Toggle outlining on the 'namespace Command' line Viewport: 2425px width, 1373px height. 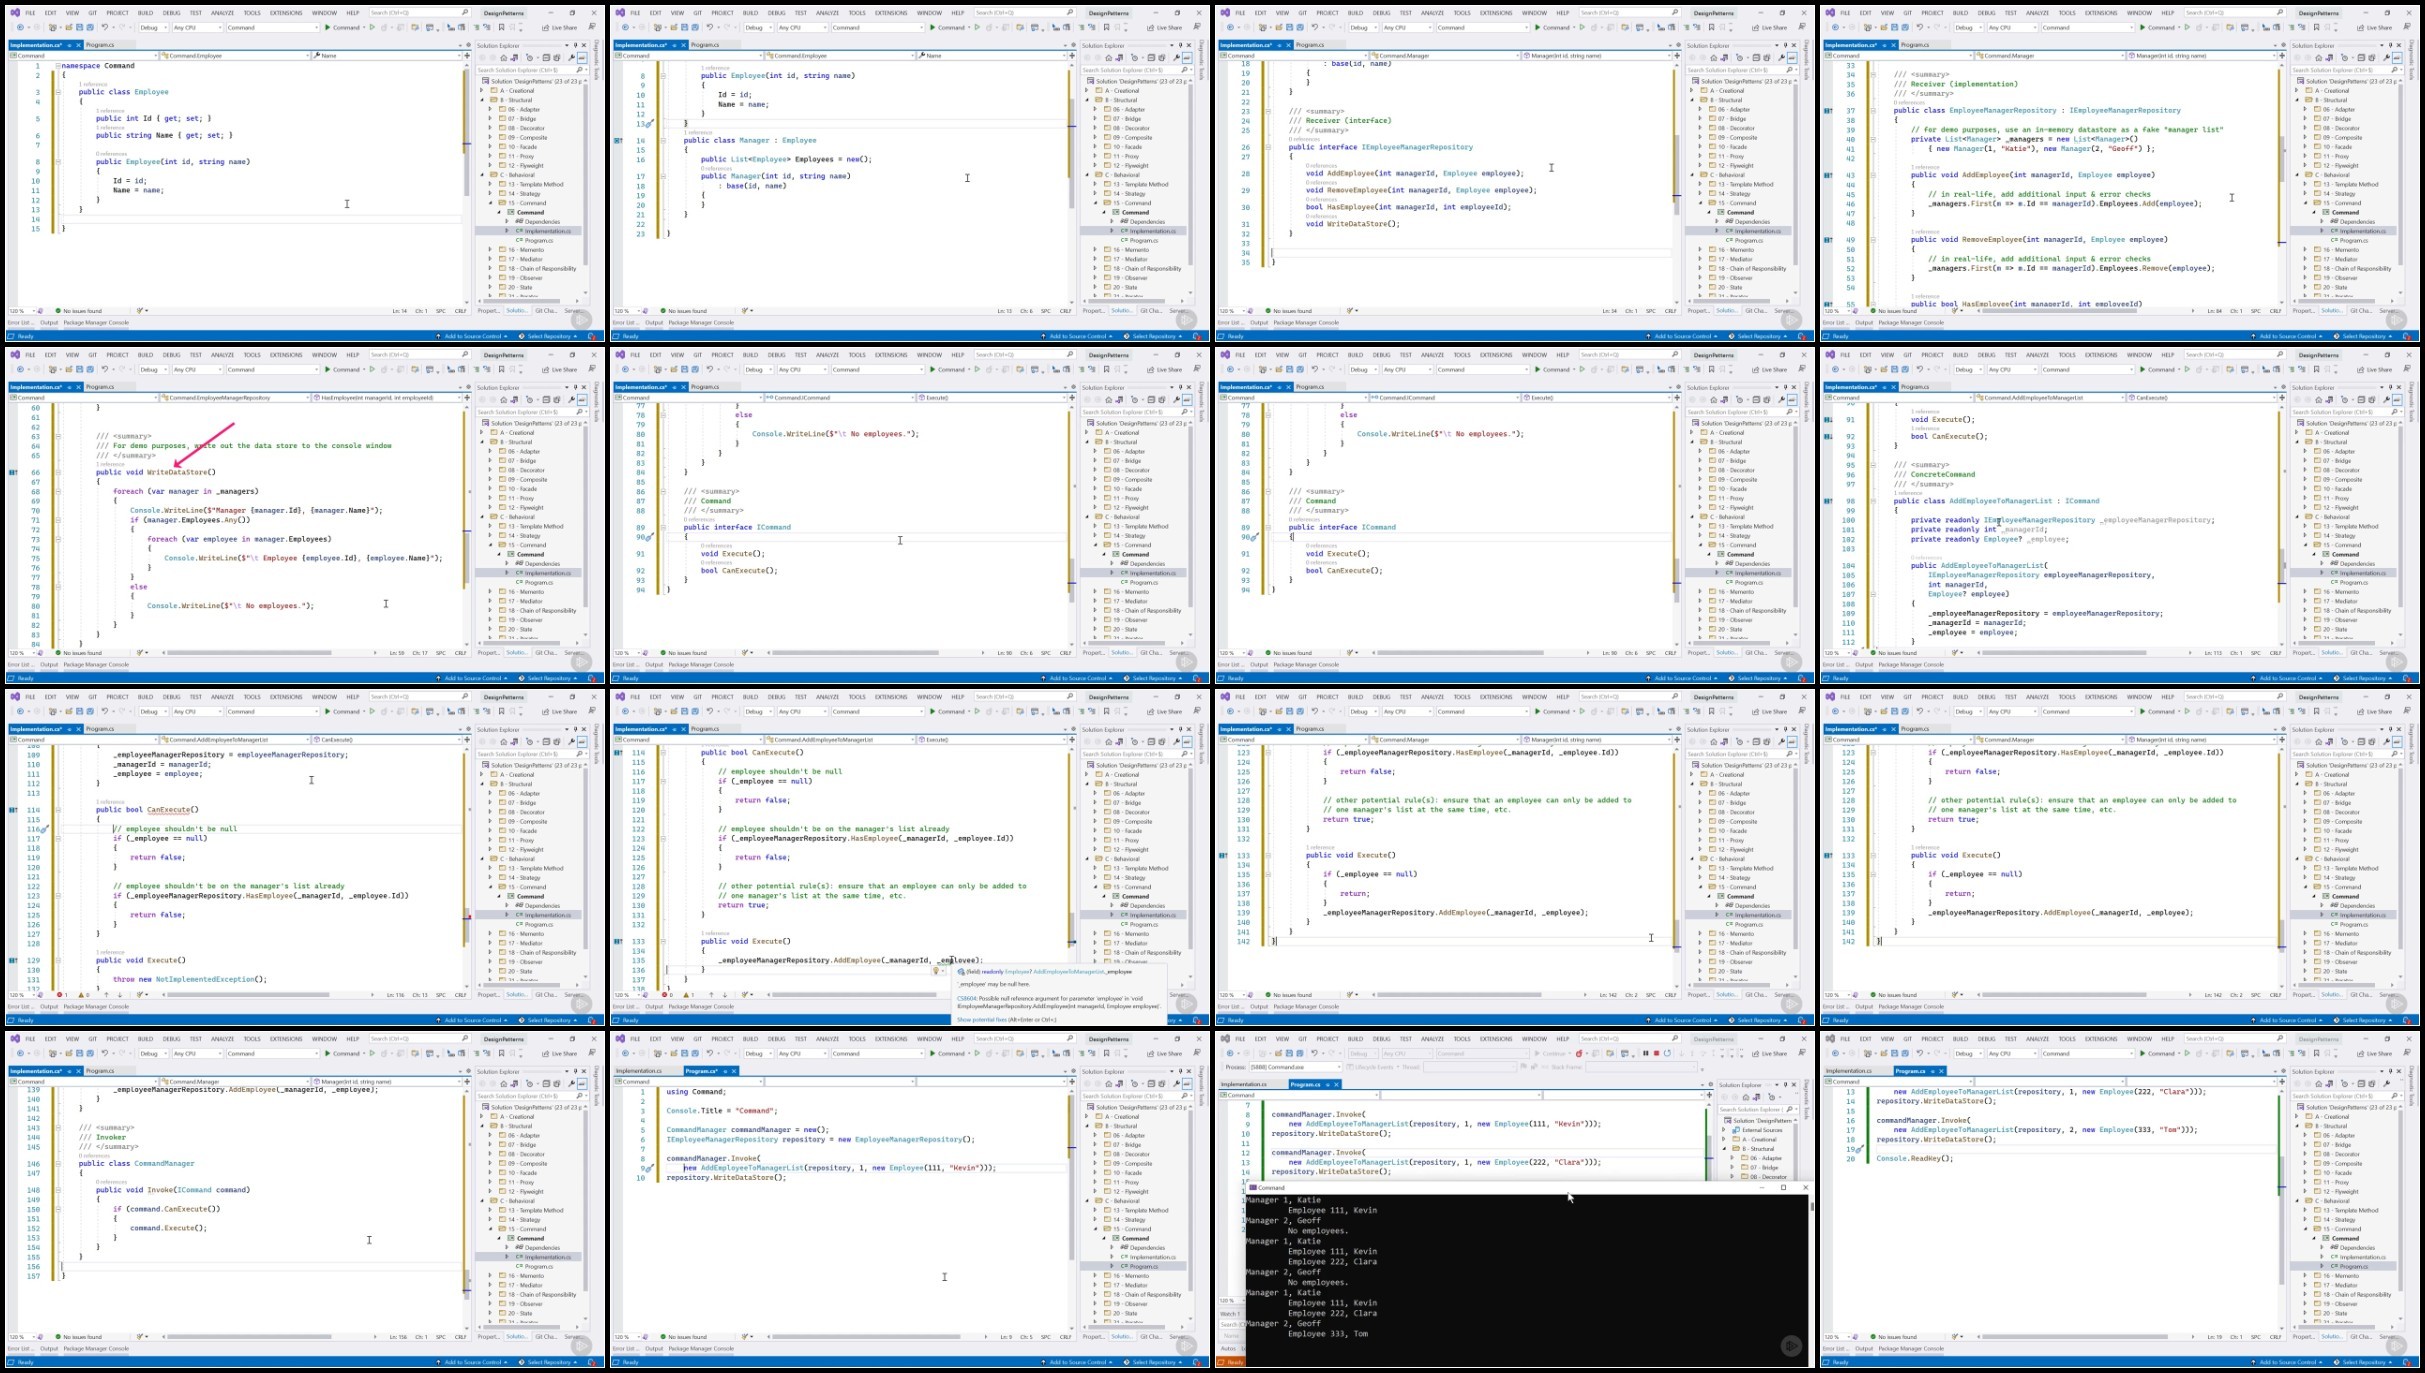click(58, 66)
